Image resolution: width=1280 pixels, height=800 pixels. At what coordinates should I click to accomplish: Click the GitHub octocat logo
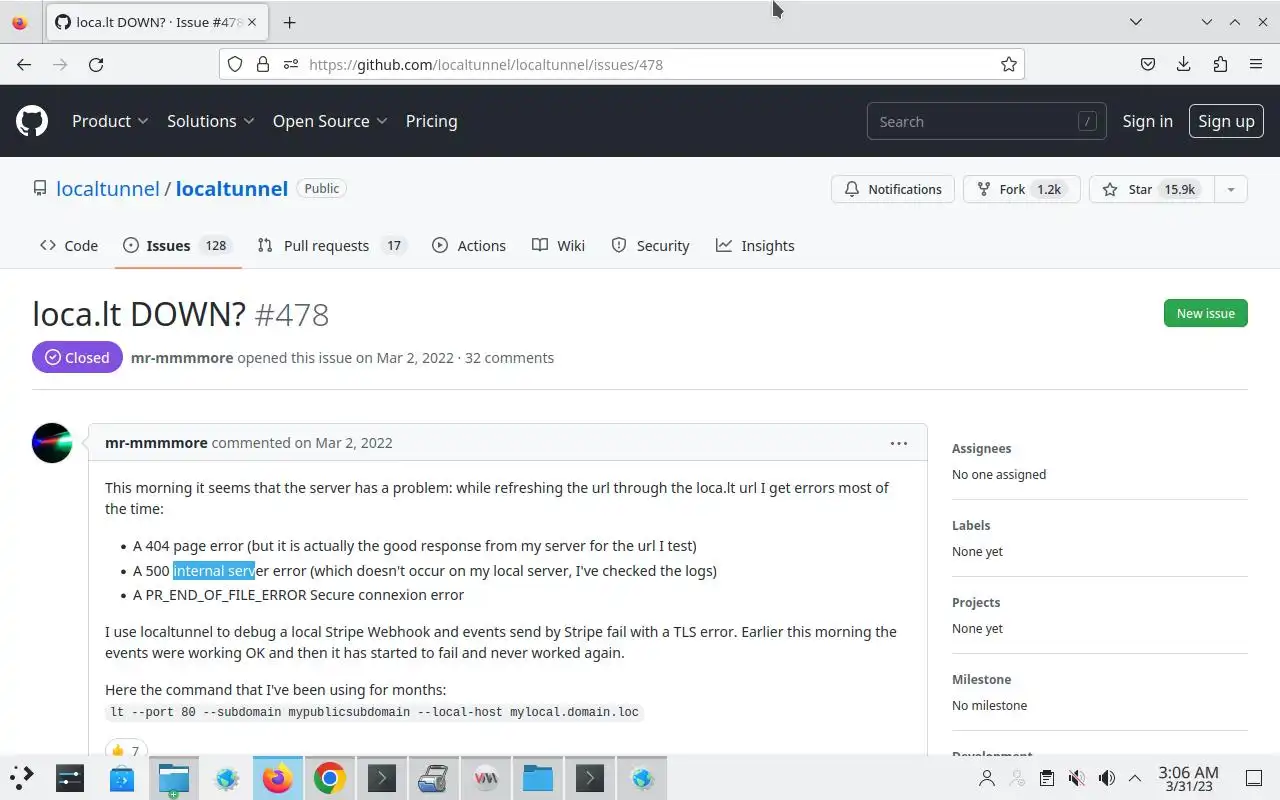point(32,121)
